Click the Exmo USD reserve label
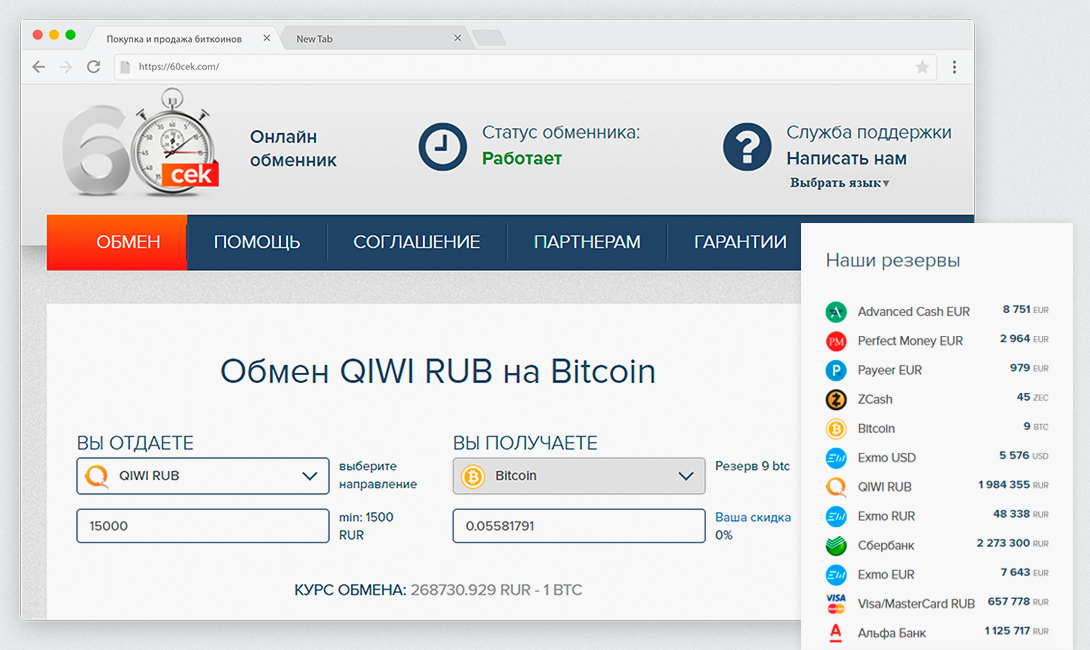 [x=886, y=457]
